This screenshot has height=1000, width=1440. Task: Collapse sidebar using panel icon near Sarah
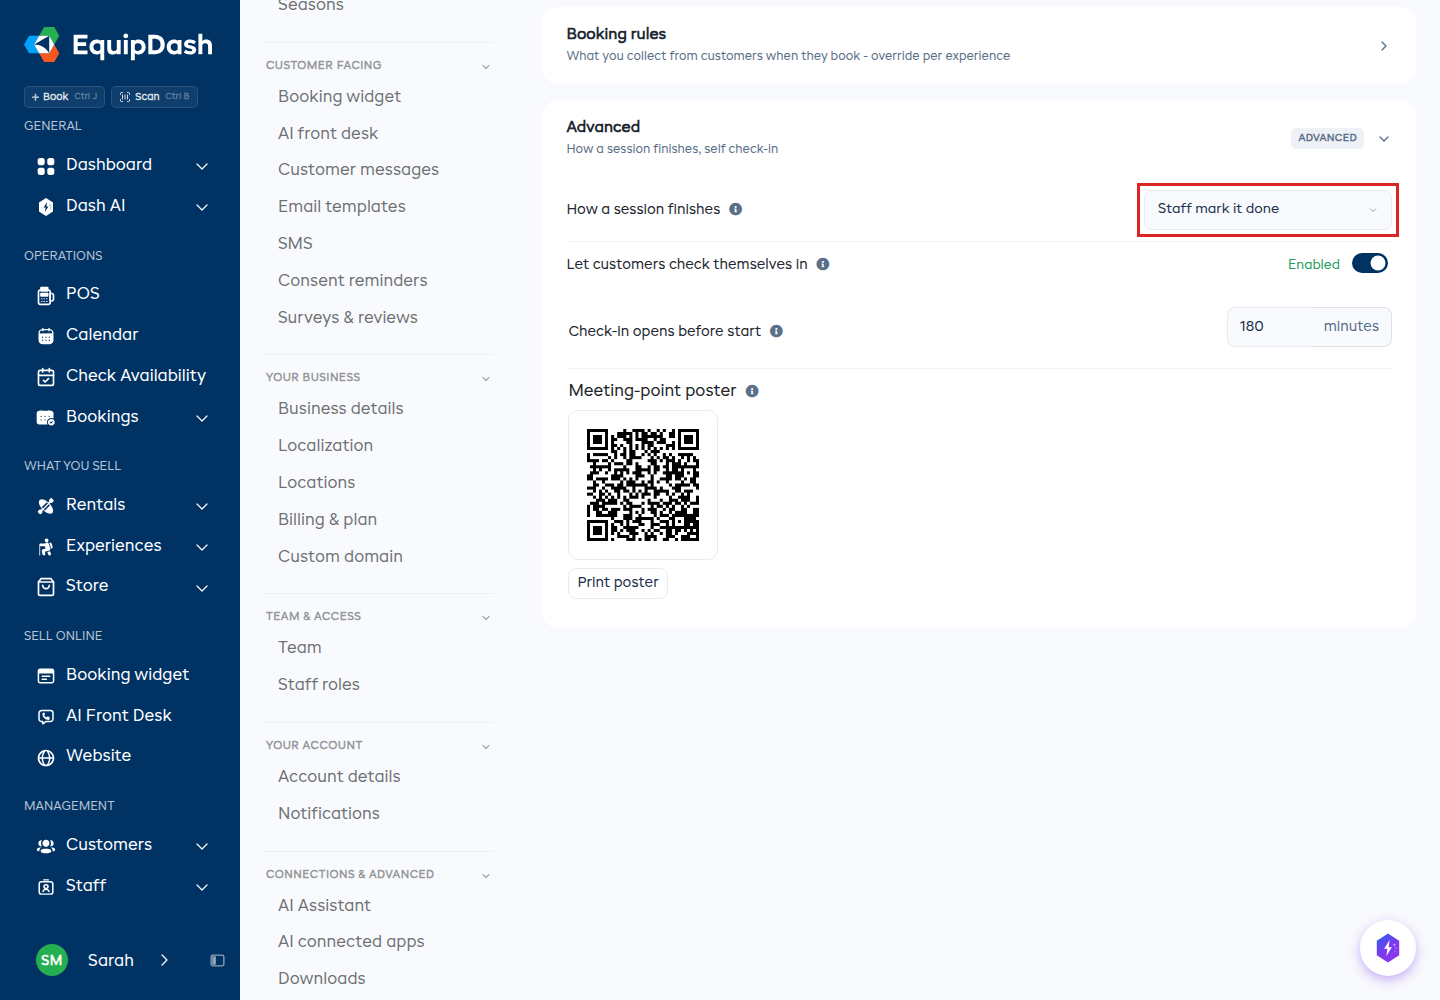point(217,960)
